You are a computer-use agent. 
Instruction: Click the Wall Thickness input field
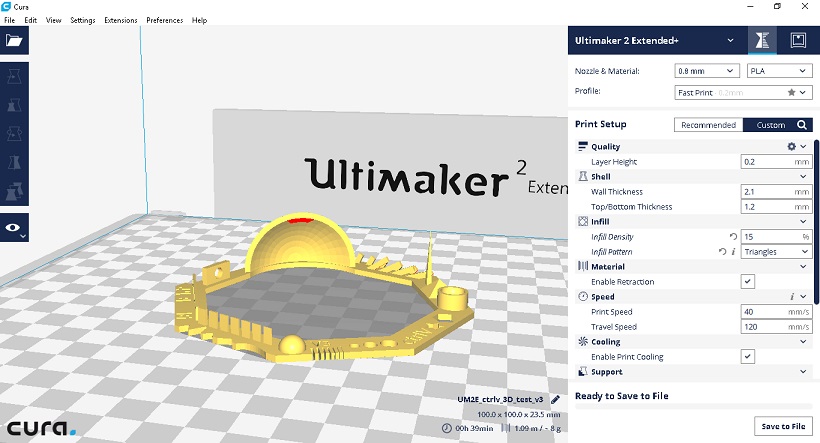tap(777, 191)
